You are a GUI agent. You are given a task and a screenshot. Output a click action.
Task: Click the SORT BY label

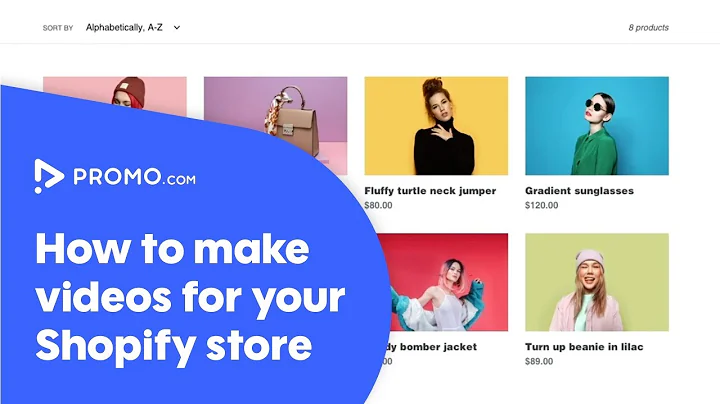tap(58, 28)
